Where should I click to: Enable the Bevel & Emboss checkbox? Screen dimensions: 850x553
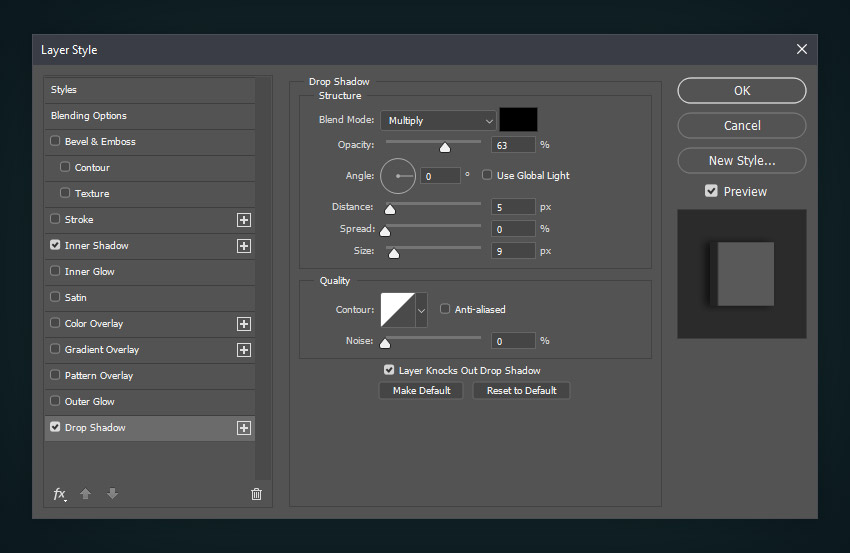[x=55, y=141]
